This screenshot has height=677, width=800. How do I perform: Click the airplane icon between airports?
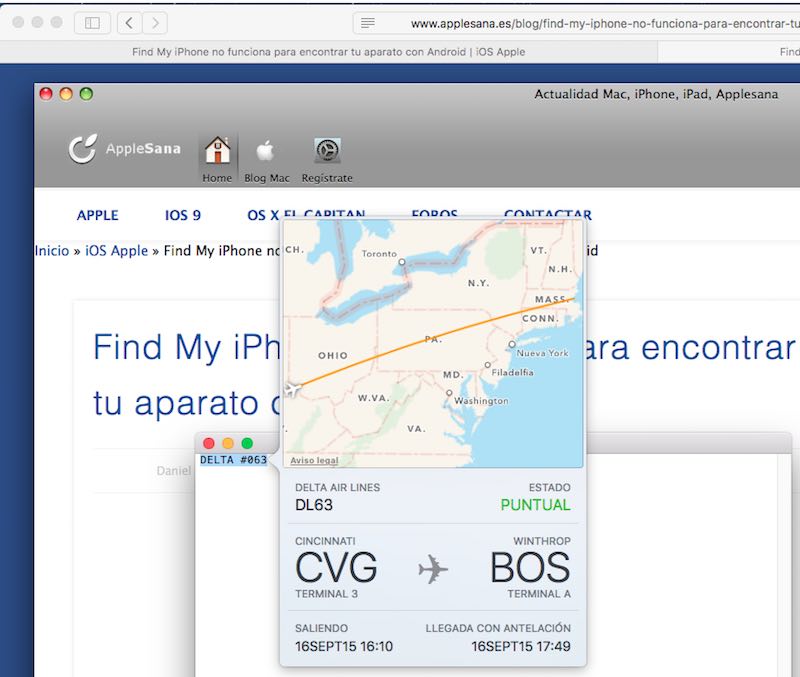(433, 569)
